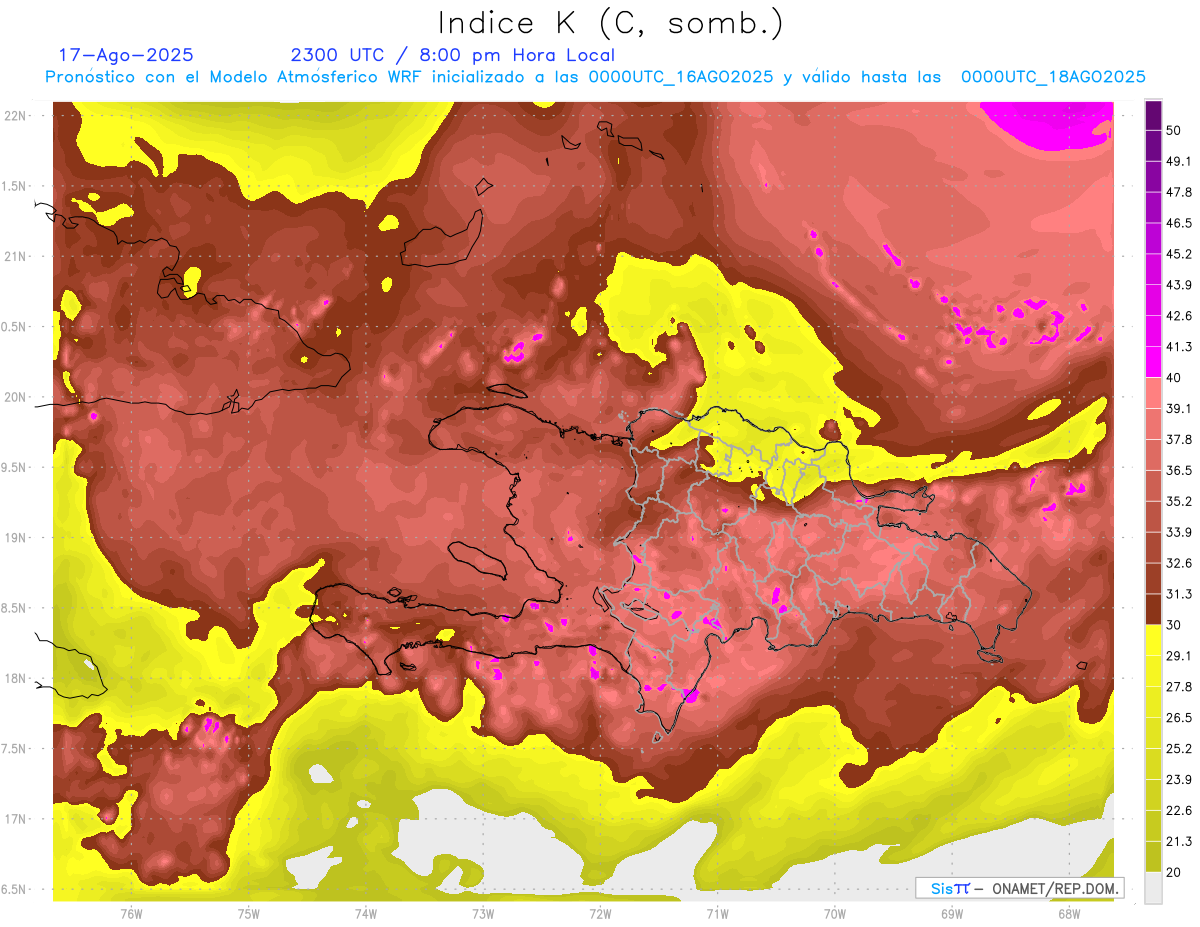The image size is (1200, 927).
Task: Select the date label "17-Ago-2025"
Action: pos(126,55)
